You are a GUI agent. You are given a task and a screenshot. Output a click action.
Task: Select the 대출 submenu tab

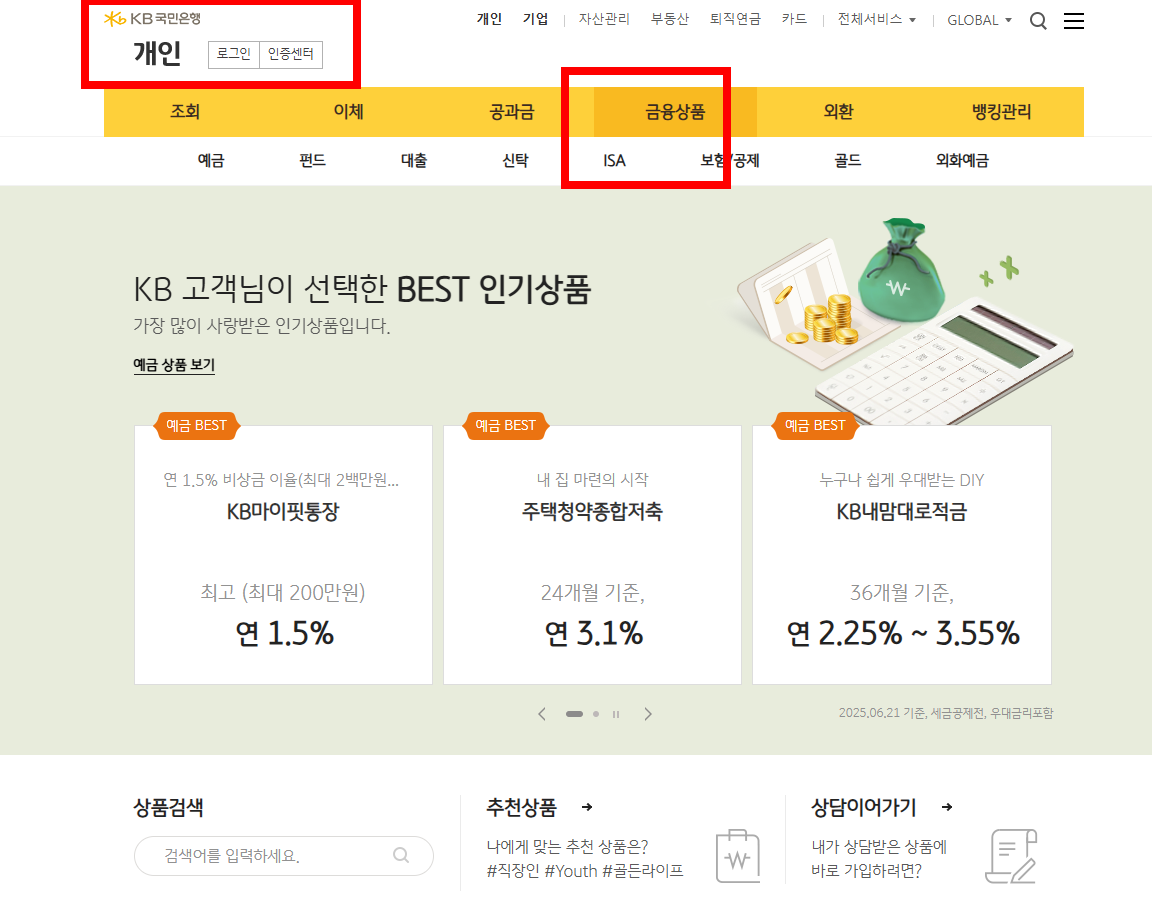click(x=414, y=161)
